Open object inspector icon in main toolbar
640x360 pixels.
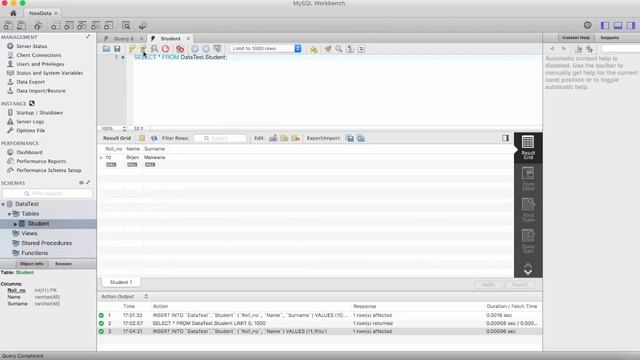coord(38,26)
